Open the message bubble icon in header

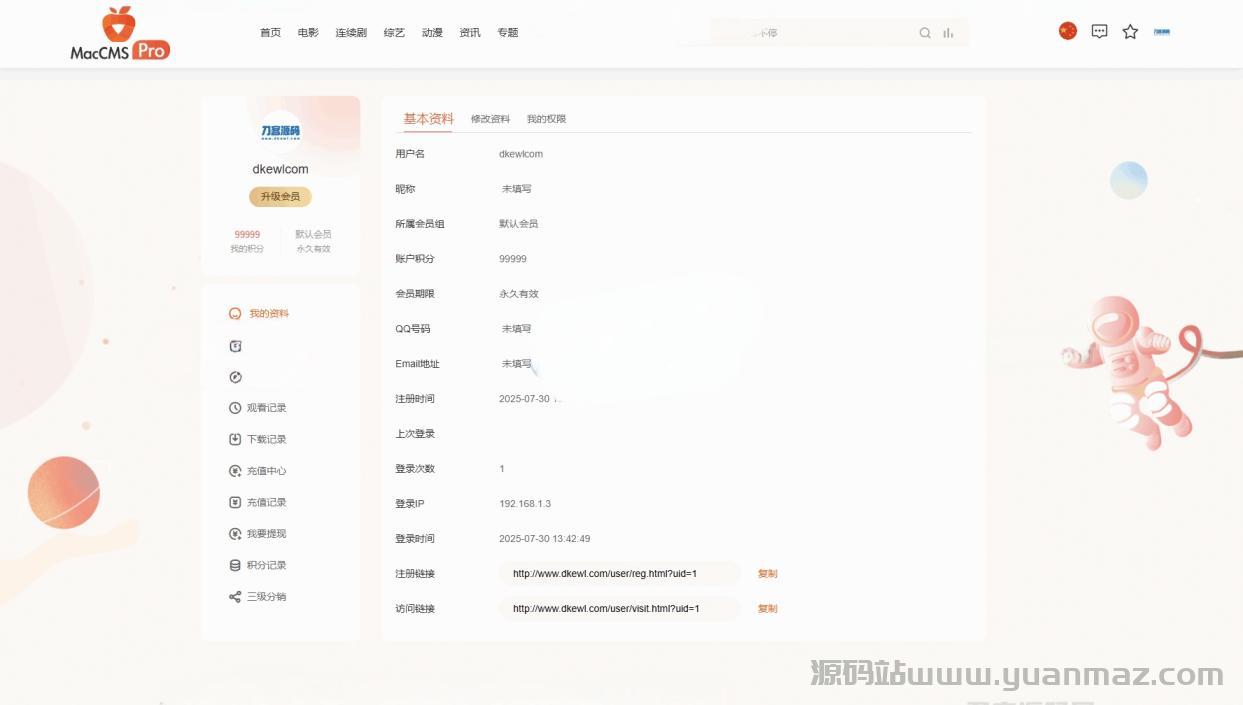(1099, 31)
